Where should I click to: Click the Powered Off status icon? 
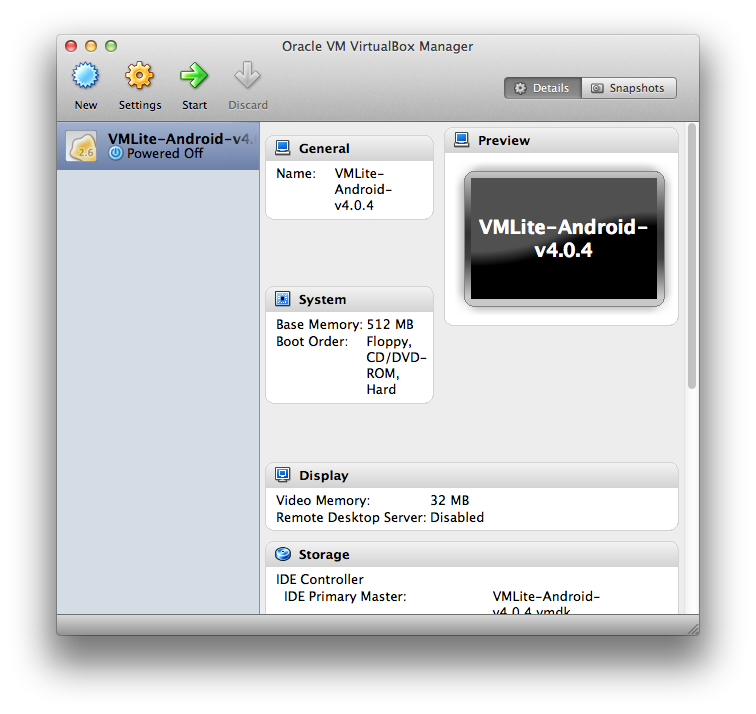click(116, 153)
